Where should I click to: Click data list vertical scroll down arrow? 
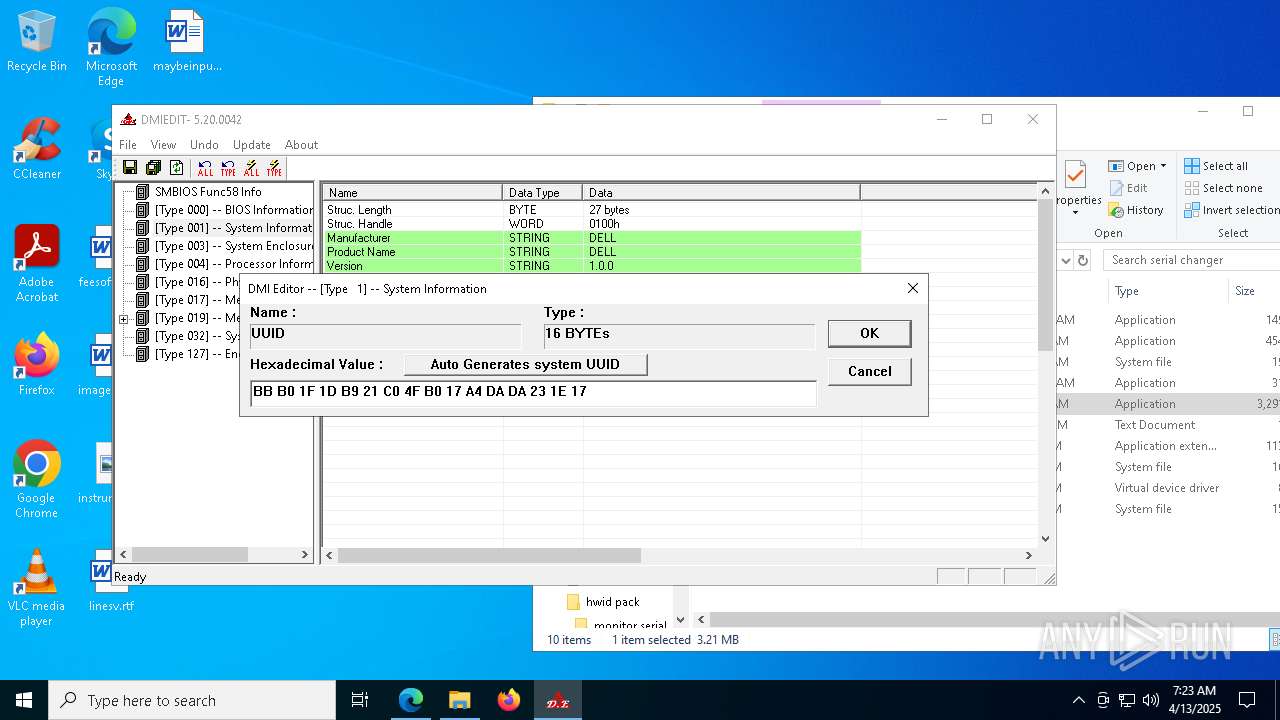pyautogui.click(x=1046, y=538)
